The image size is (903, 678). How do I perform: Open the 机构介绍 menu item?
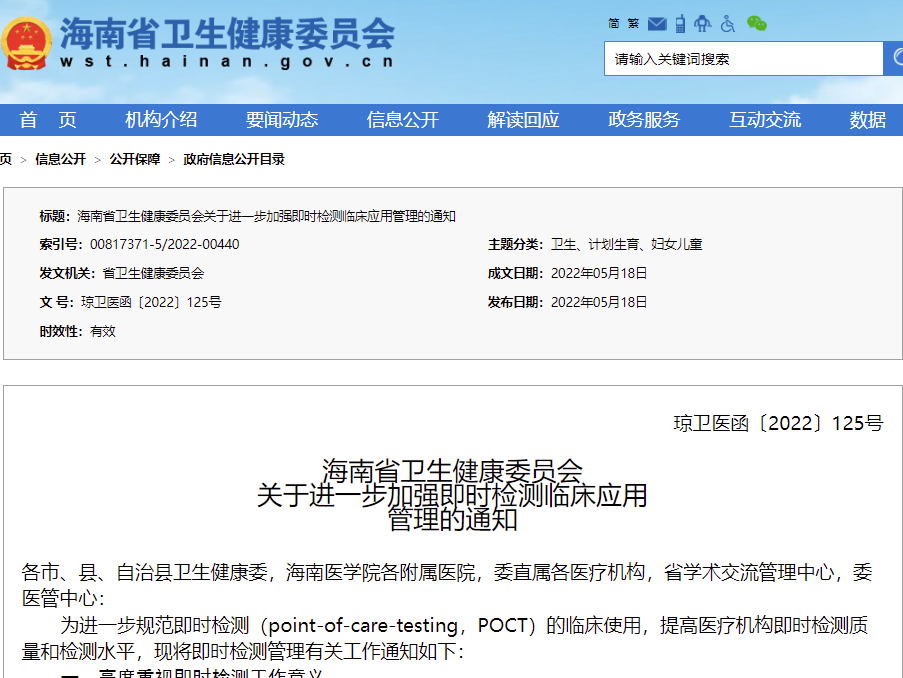point(161,120)
